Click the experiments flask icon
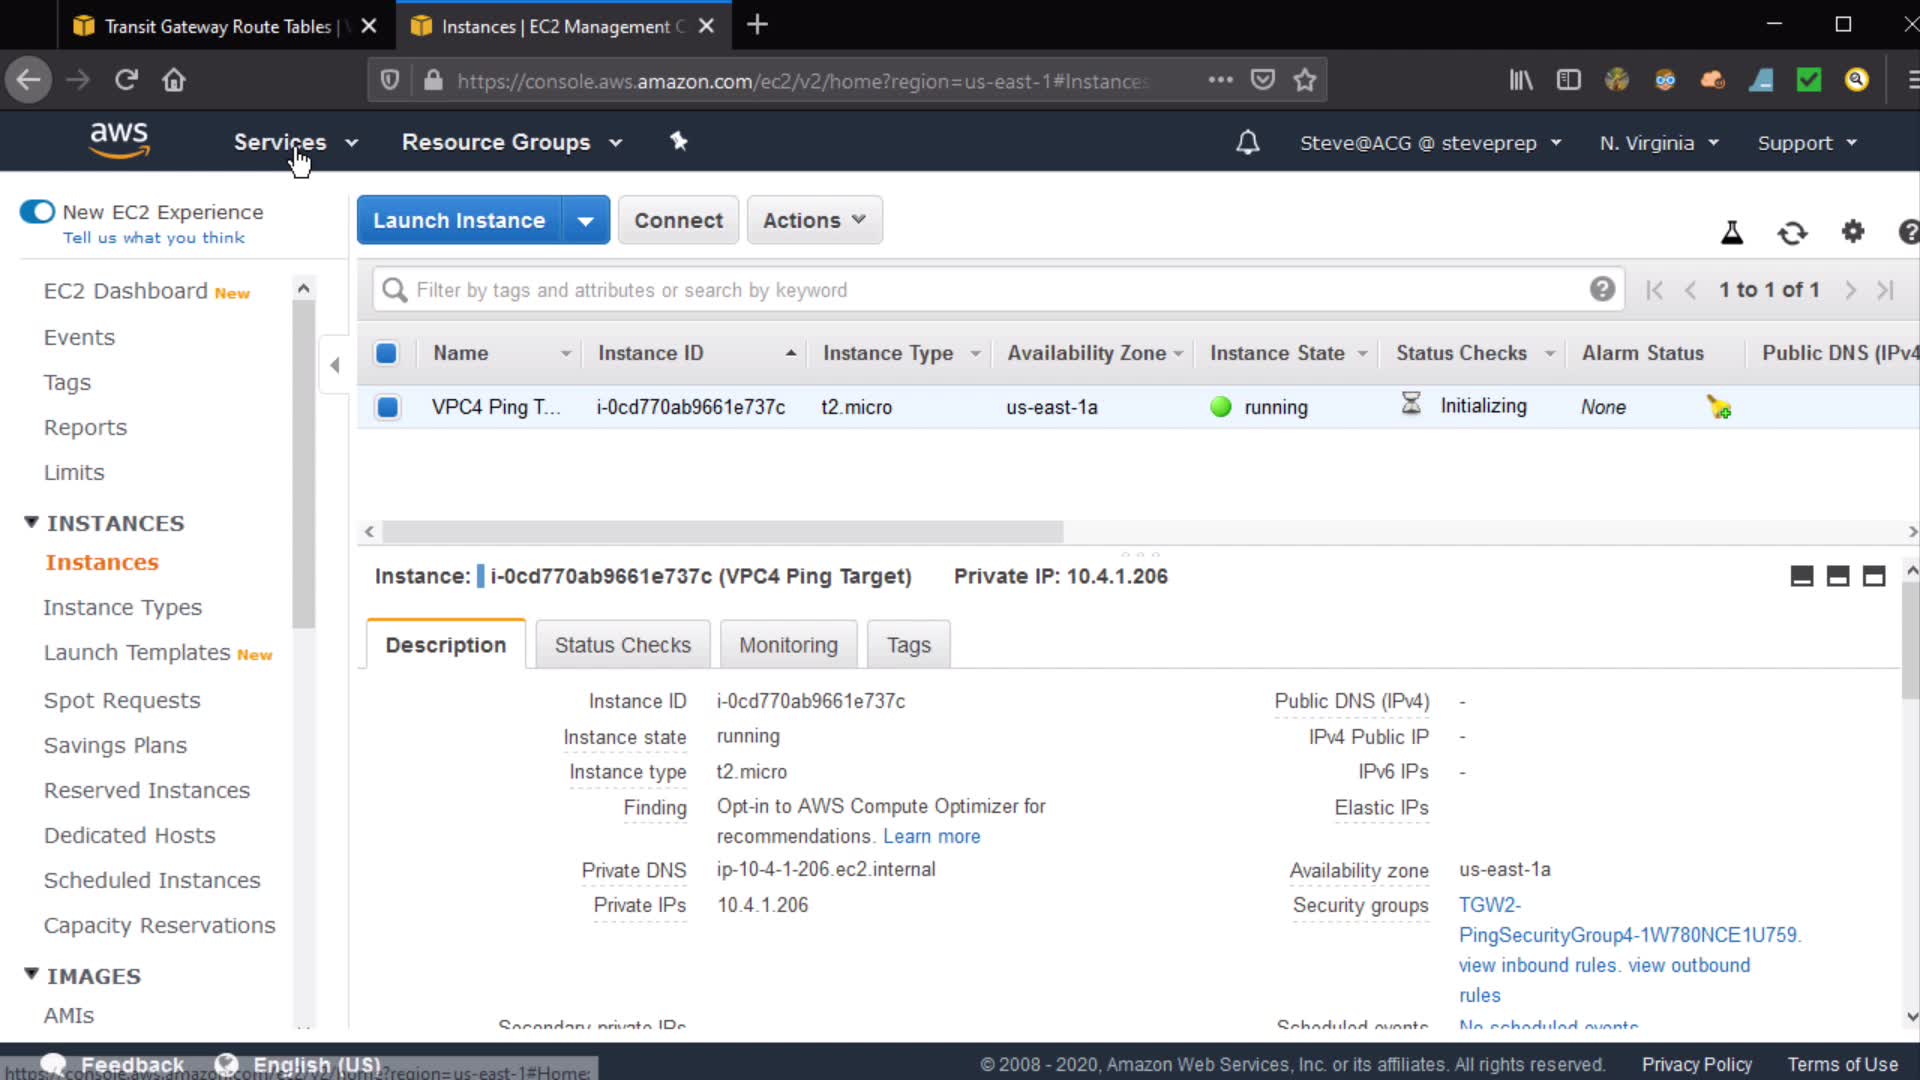 (1732, 233)
